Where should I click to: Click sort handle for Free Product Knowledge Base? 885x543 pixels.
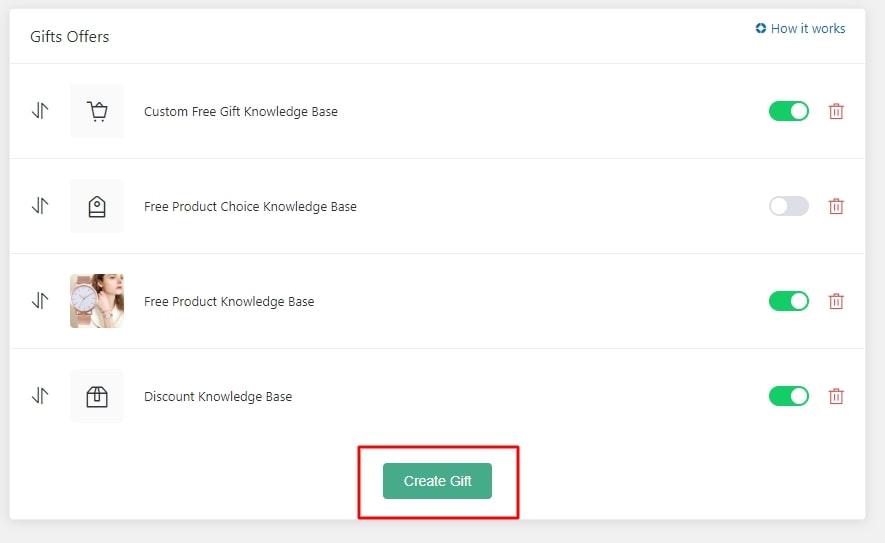pos(40,301)
